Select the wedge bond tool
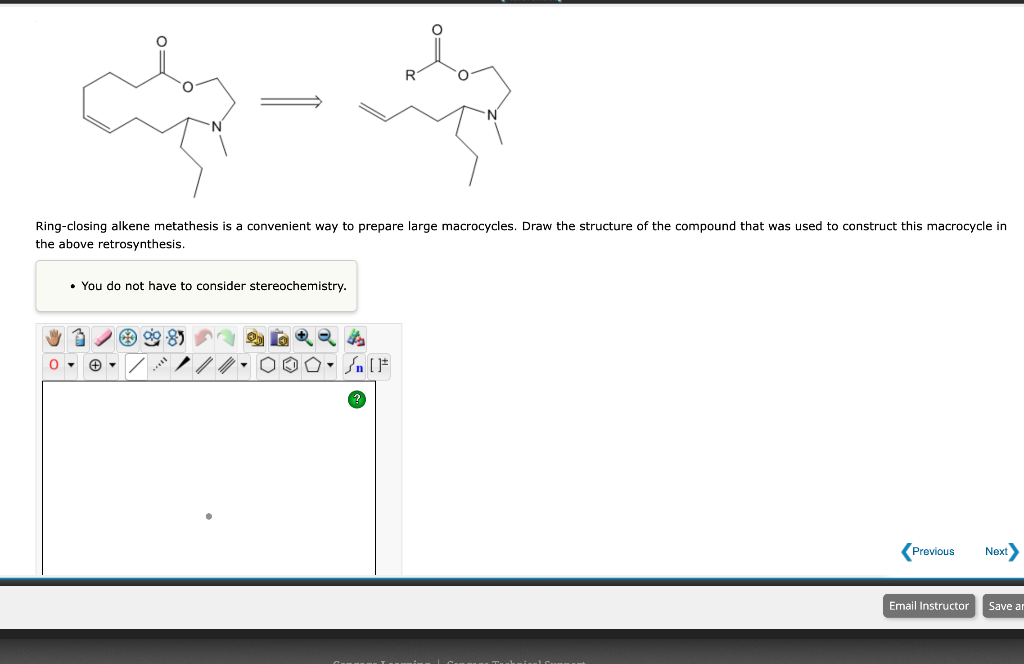Image resolution: width=1024 pixels, height=664 pixels. click(x=181, y=364)
